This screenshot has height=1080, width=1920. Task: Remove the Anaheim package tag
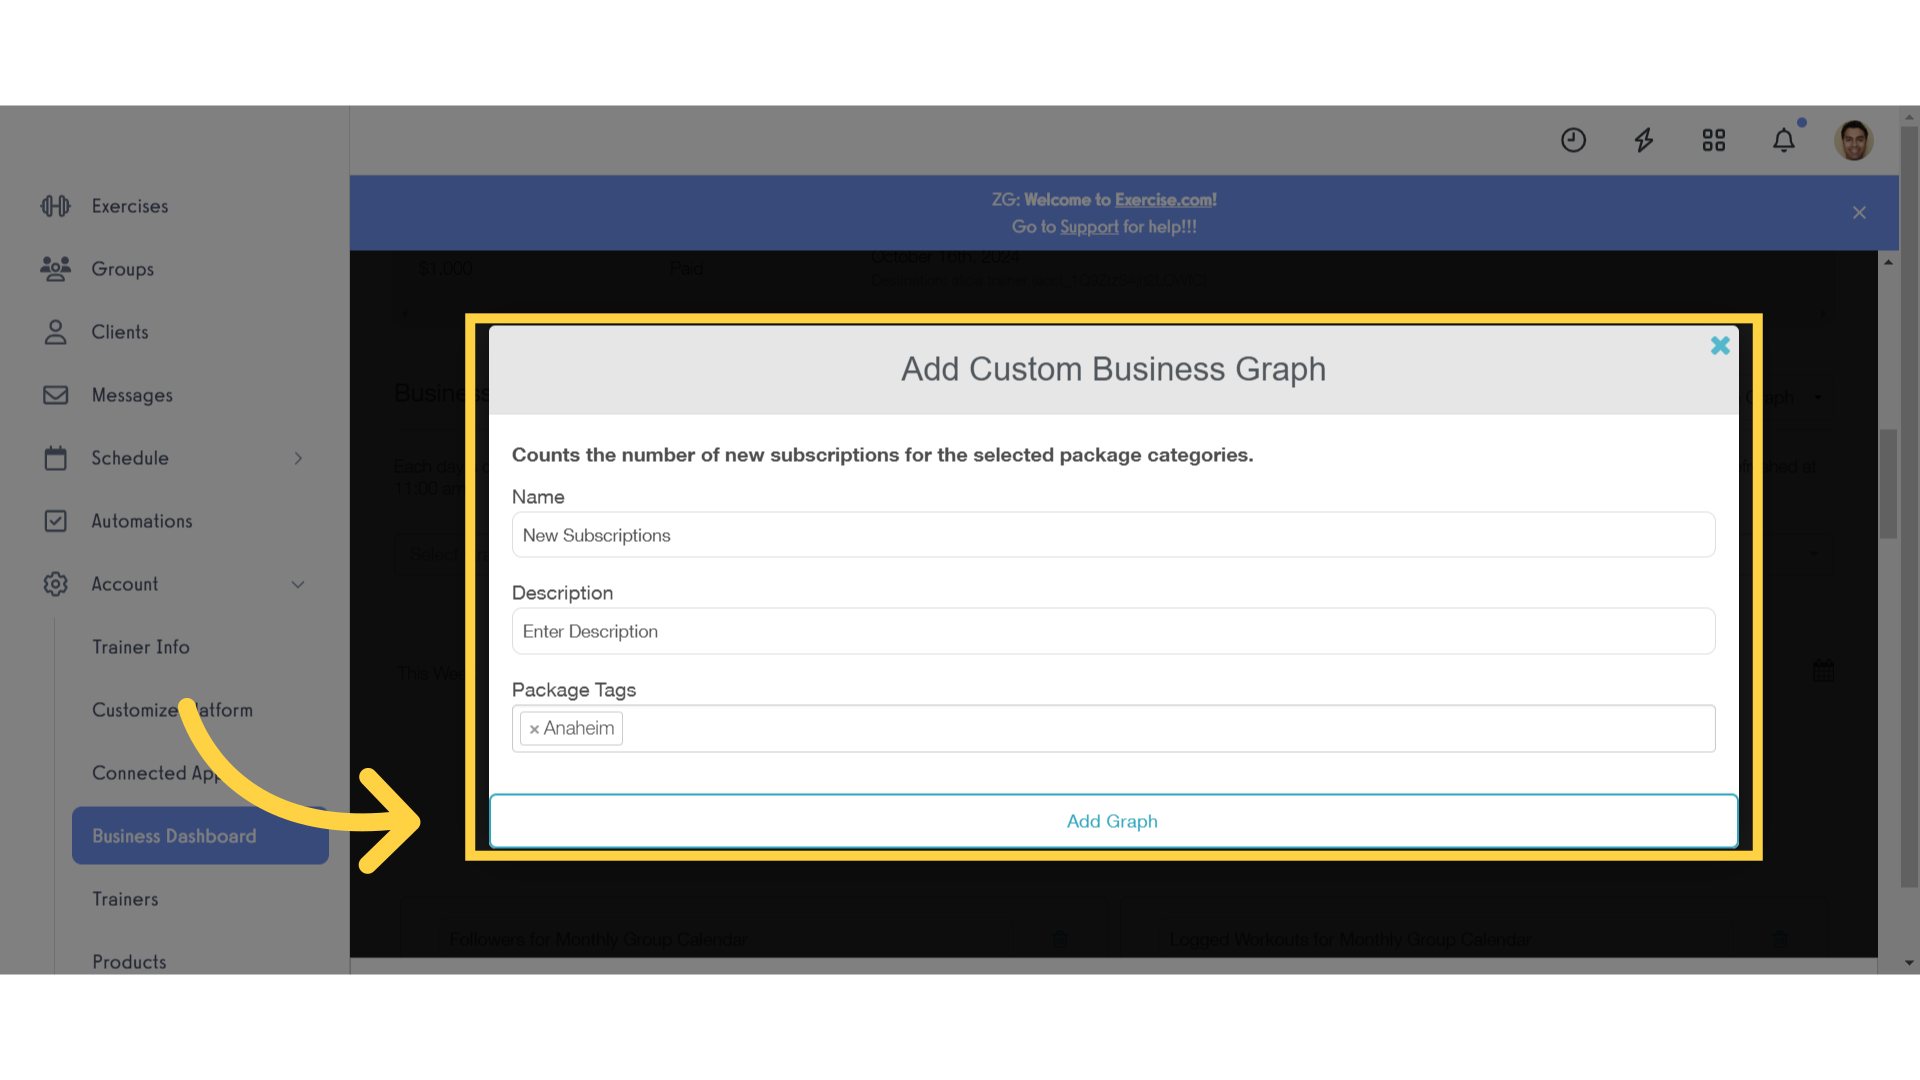534,728
